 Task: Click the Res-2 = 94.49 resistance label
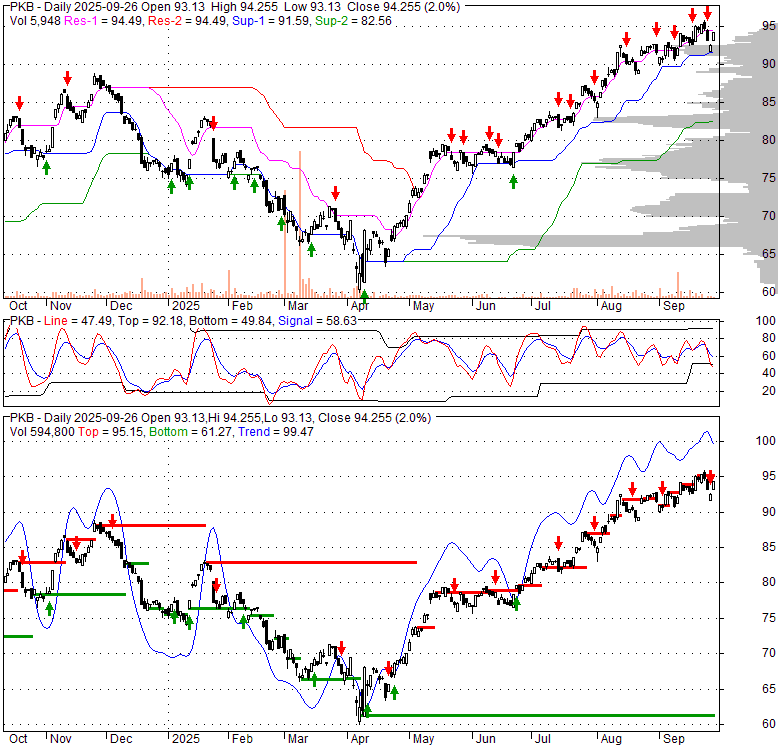click(187, 21)
